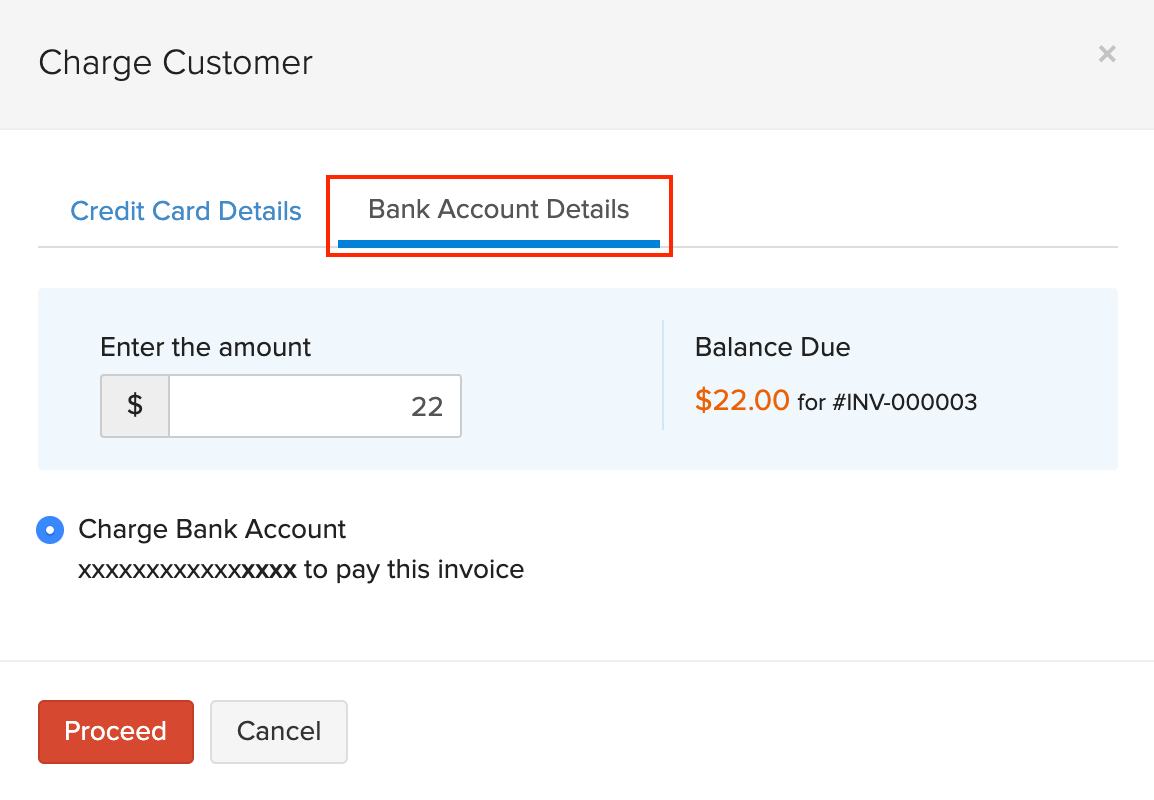Select the amount value of 22

click(427, 406)
